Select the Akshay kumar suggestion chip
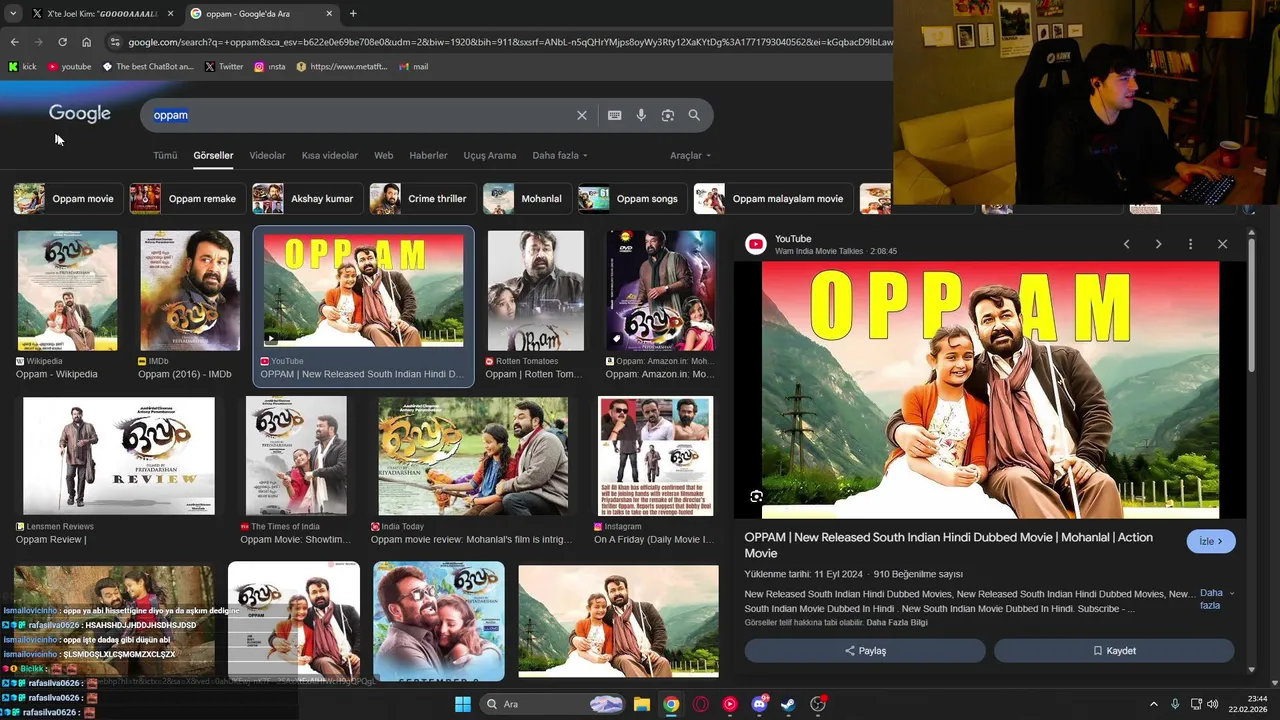1280x720 pixels. pos(307,199)
